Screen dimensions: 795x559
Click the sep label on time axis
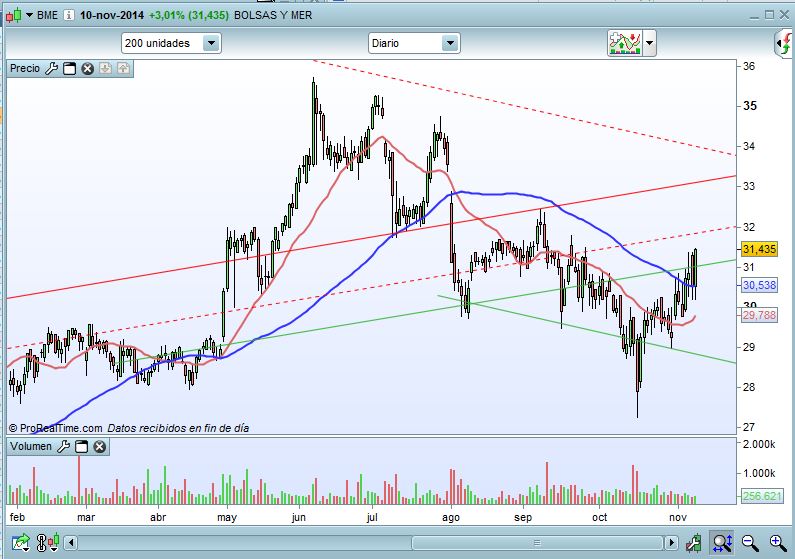click(523, 517)
